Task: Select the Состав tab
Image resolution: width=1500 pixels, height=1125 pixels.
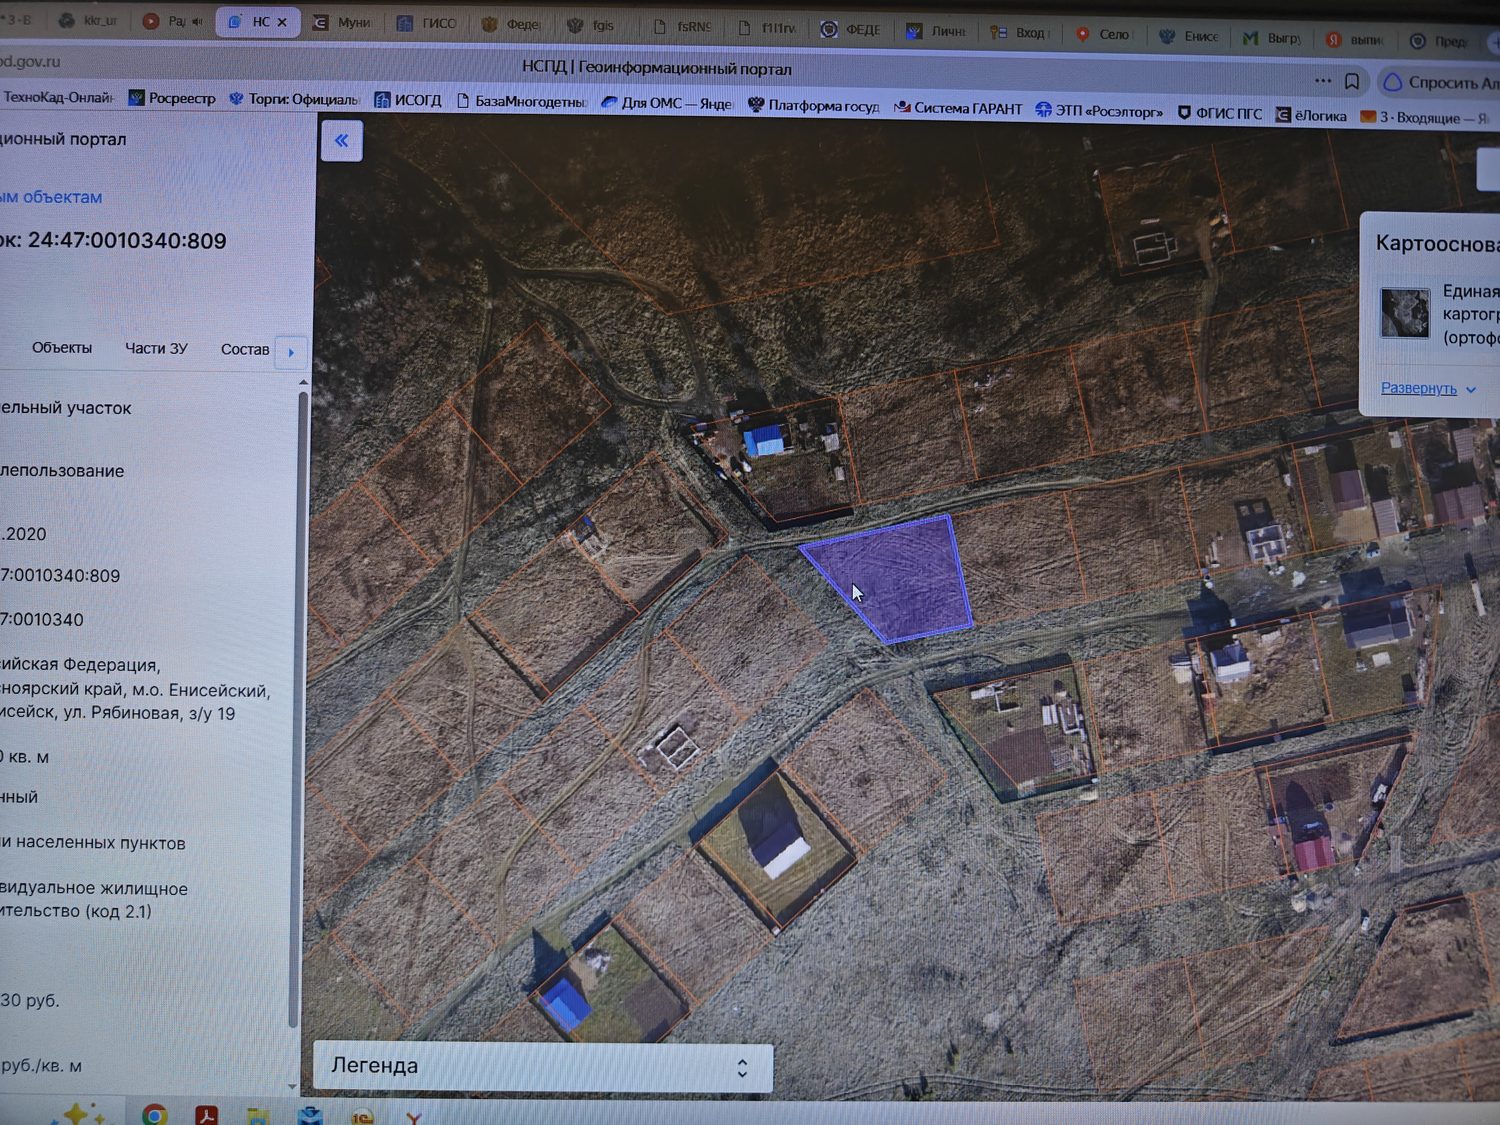Action: (x=244, y=349)
